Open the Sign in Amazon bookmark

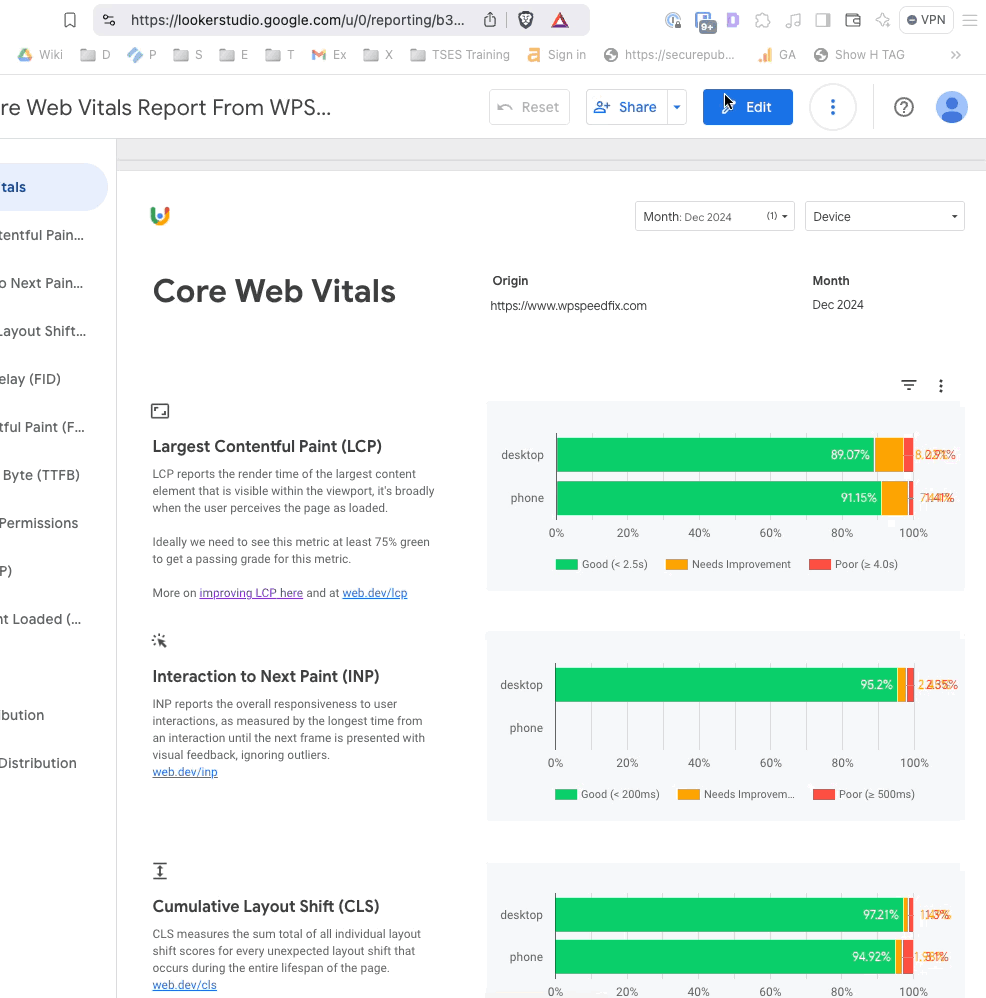557,55
